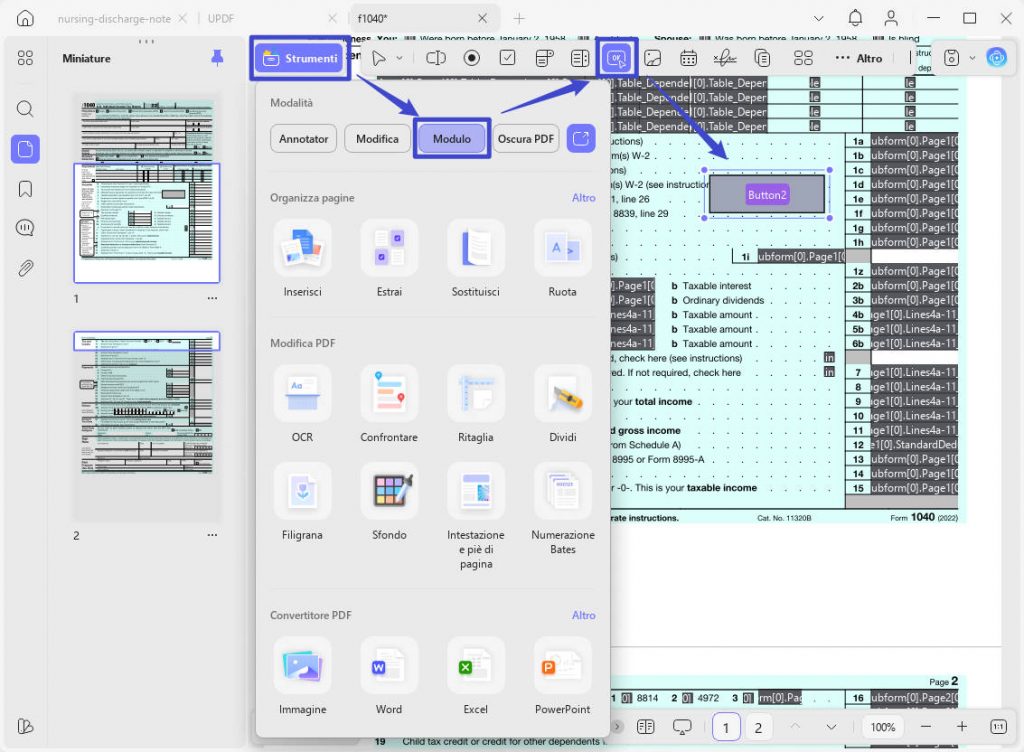Click the save icon in toolbar

click(952, 58)
